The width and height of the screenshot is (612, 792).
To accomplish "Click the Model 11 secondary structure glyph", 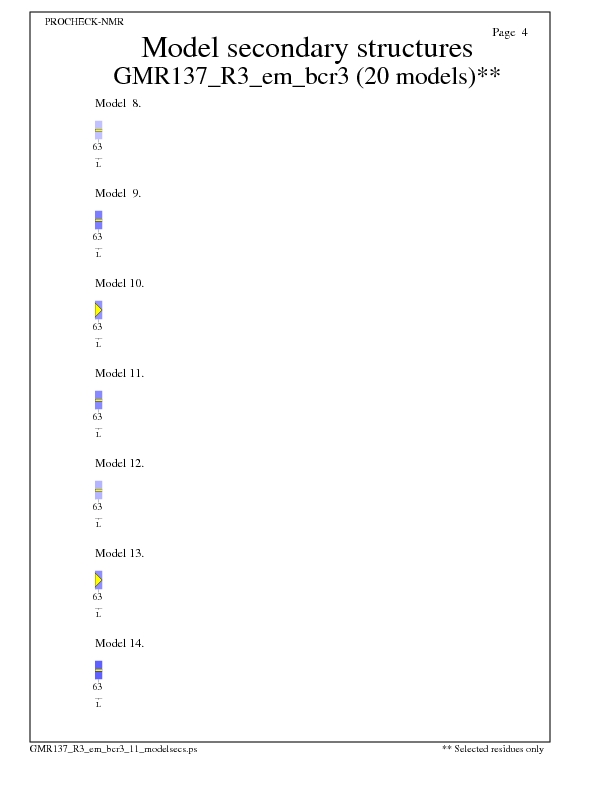I will tap(98, 400).
